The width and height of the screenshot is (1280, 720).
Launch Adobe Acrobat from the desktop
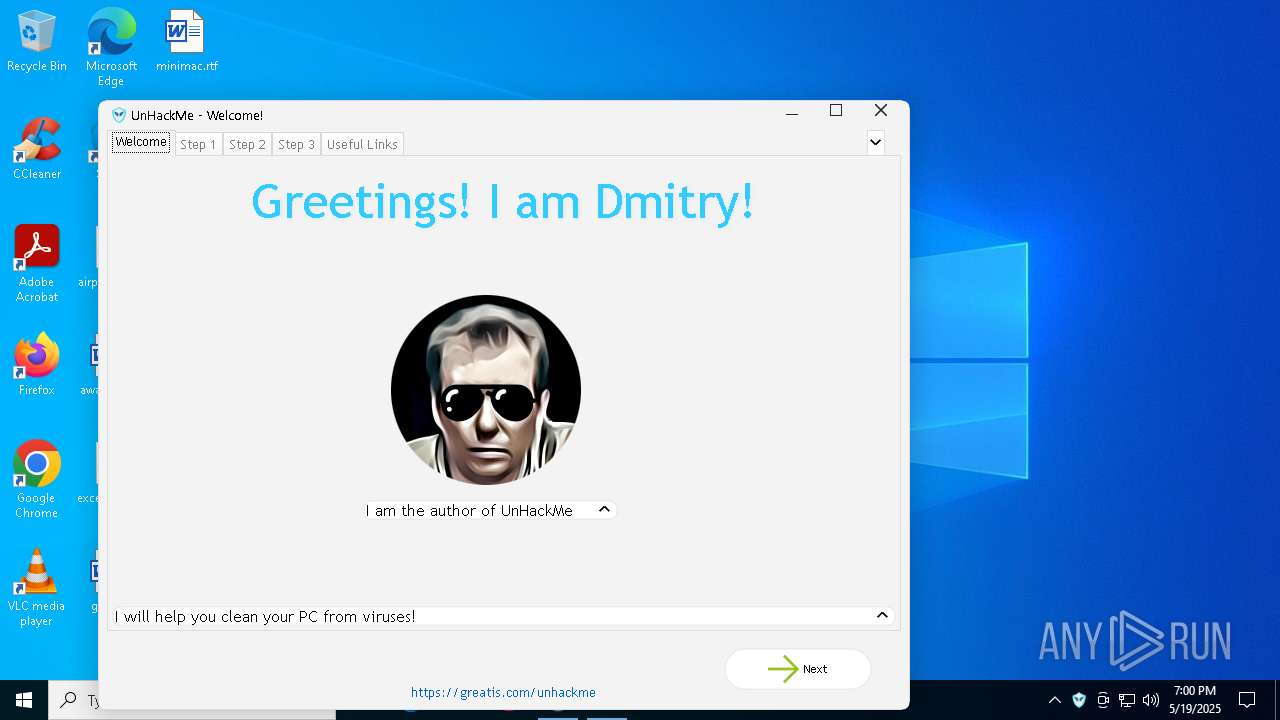[x=37, y=264]
